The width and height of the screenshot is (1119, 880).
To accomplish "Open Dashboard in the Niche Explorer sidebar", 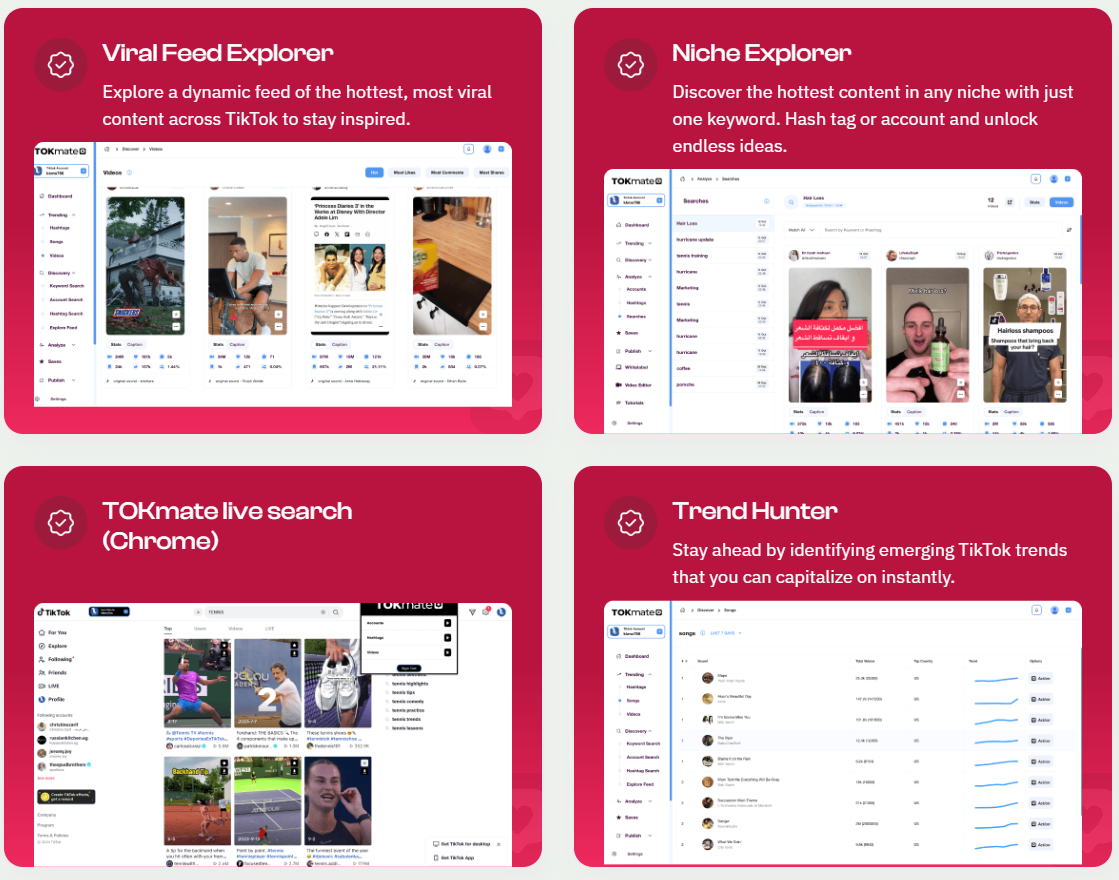I will coord(636,225).
